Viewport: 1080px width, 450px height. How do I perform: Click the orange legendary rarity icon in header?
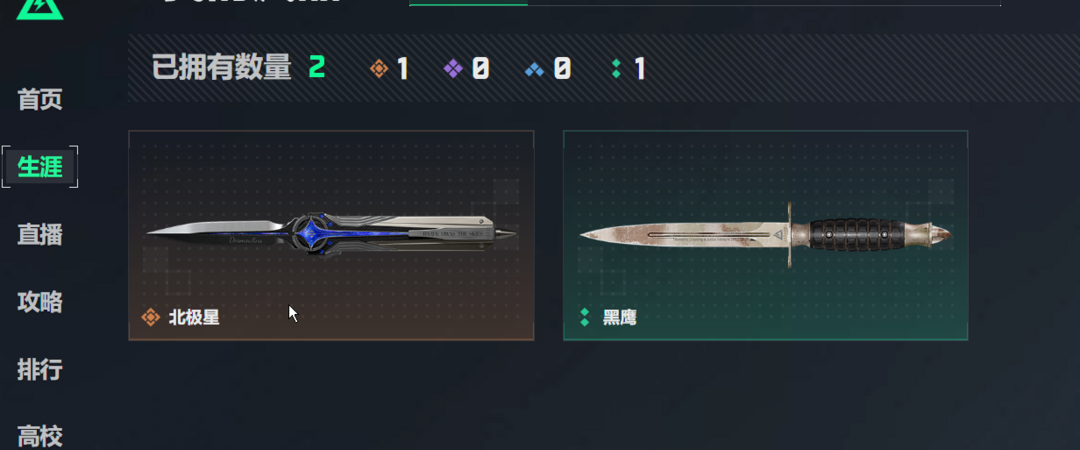pos(379,68)
